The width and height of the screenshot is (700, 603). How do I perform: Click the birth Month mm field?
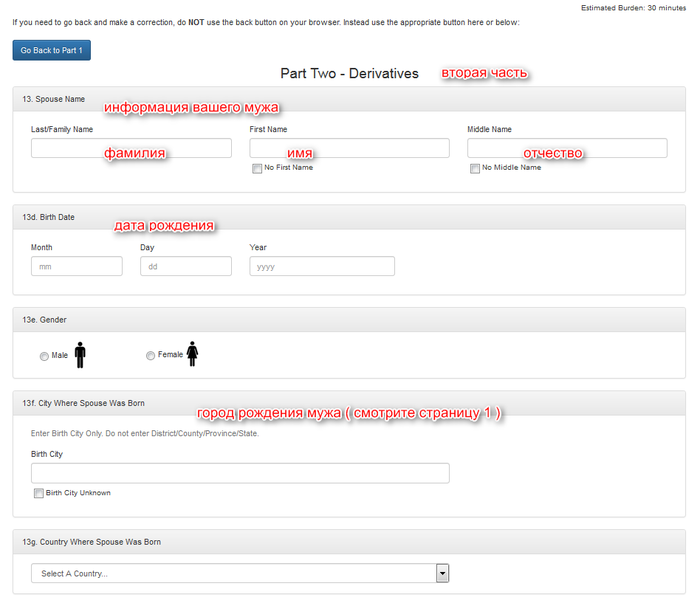click(77, 266)
